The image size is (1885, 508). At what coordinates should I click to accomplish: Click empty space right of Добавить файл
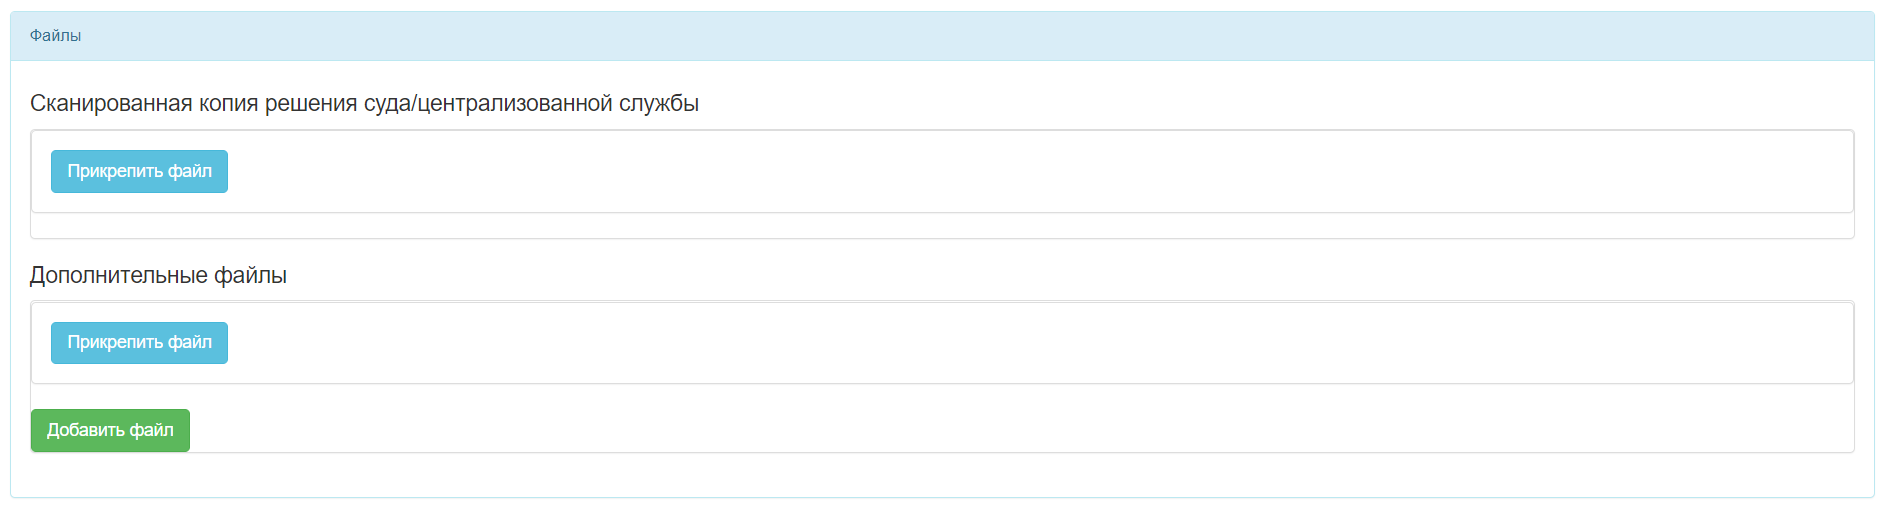(x=1020, y=430)
